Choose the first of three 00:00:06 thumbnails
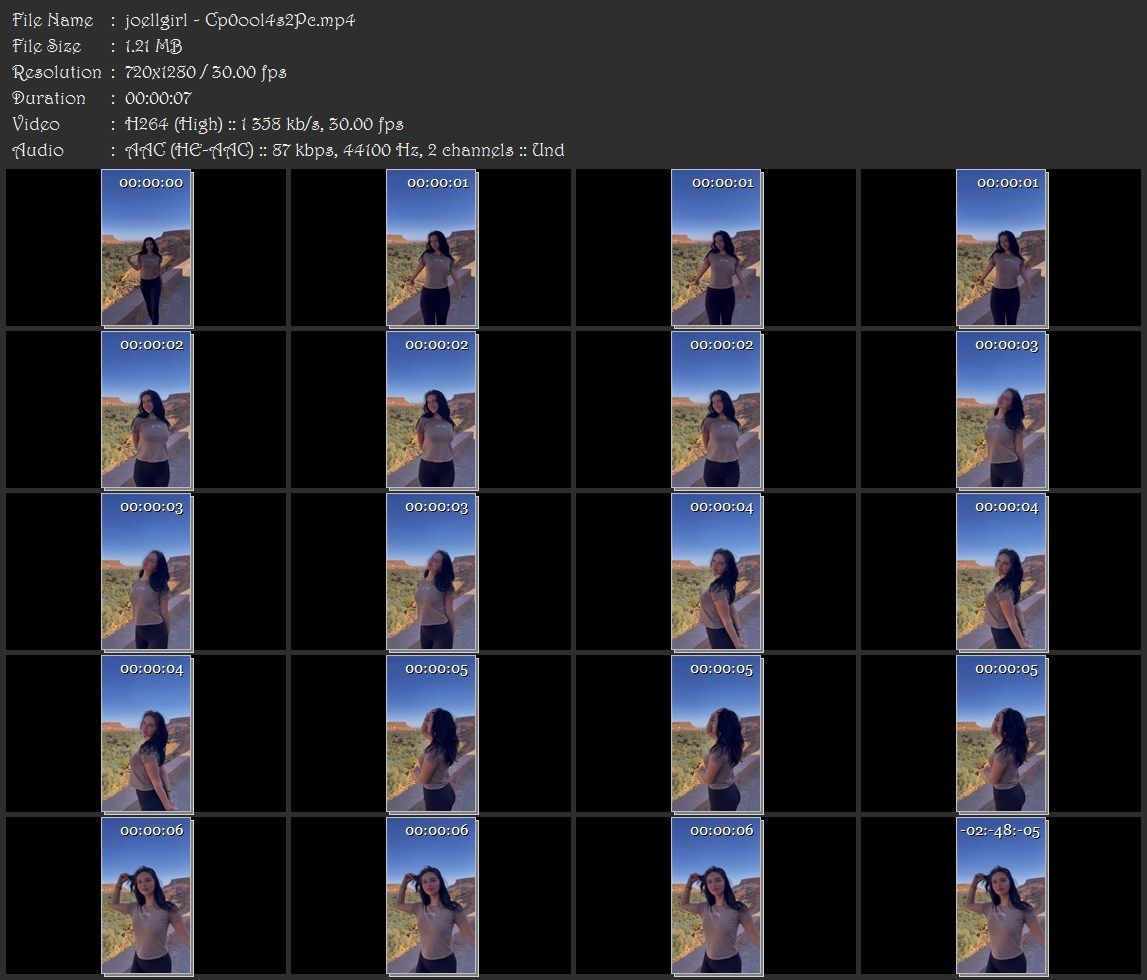The width and height of the screenshot is (1147, 980). click(146, 895)
